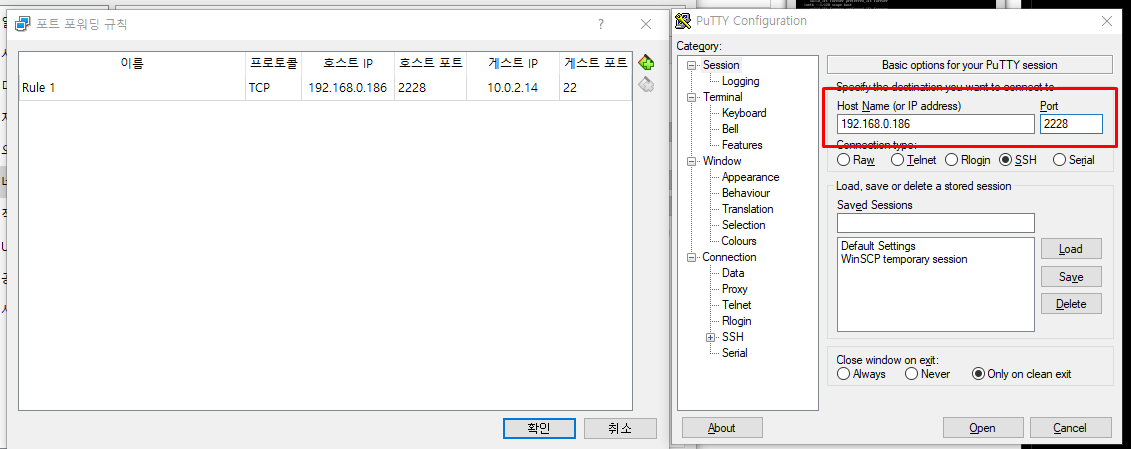Open the Bell settings category
The image size is (1131, 449).
coord(730,128)
